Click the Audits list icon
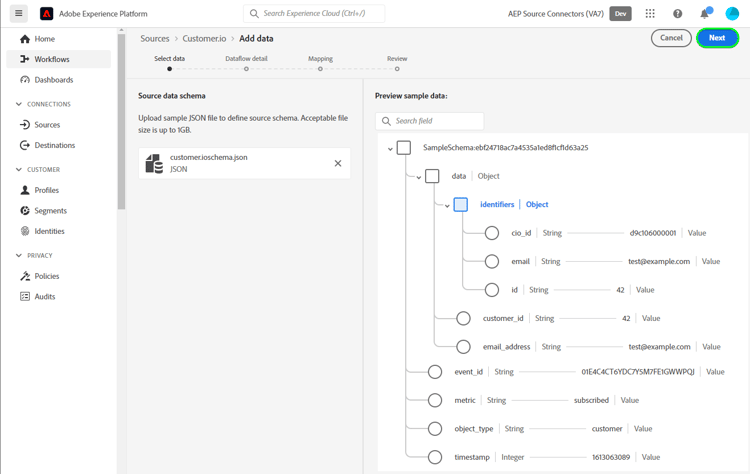The height and width of the screenshot is (474, 750). (x=25, y=297)
